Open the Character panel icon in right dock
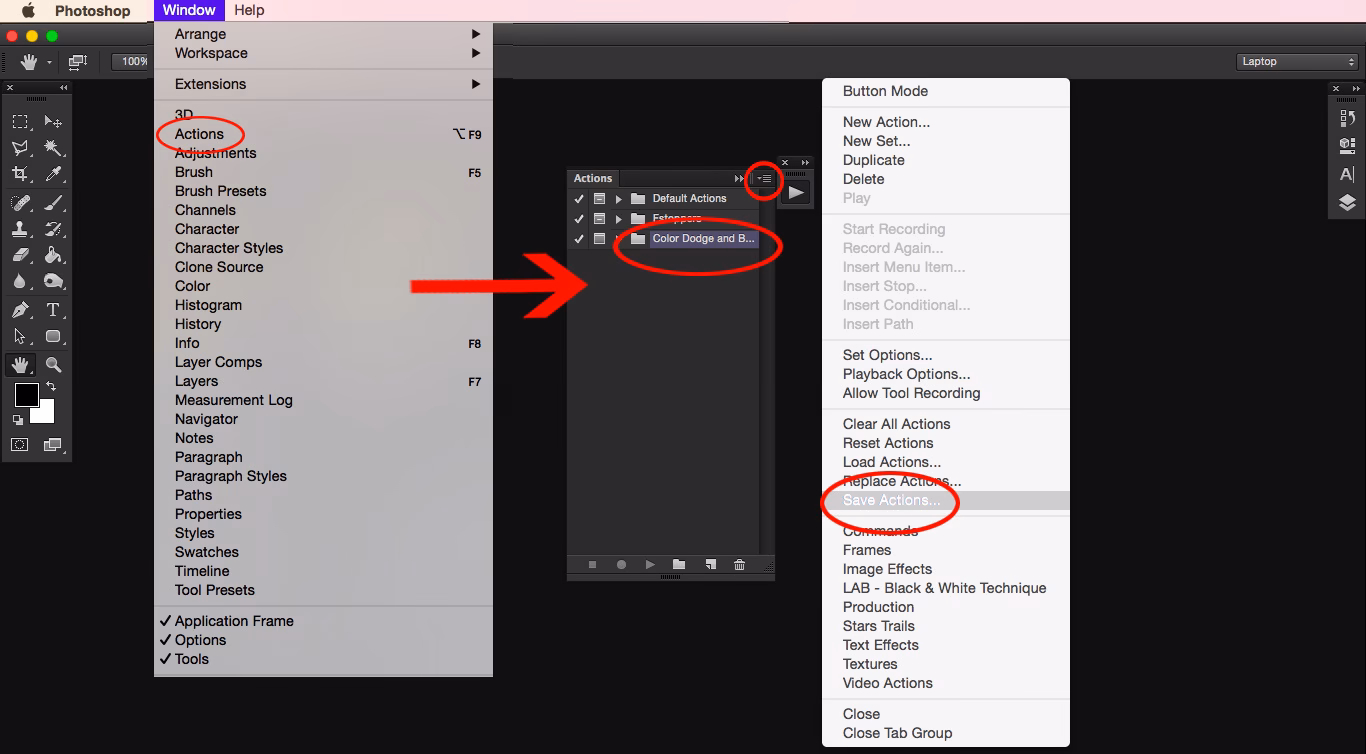 pyautogui.click(x=1347, y=174)
